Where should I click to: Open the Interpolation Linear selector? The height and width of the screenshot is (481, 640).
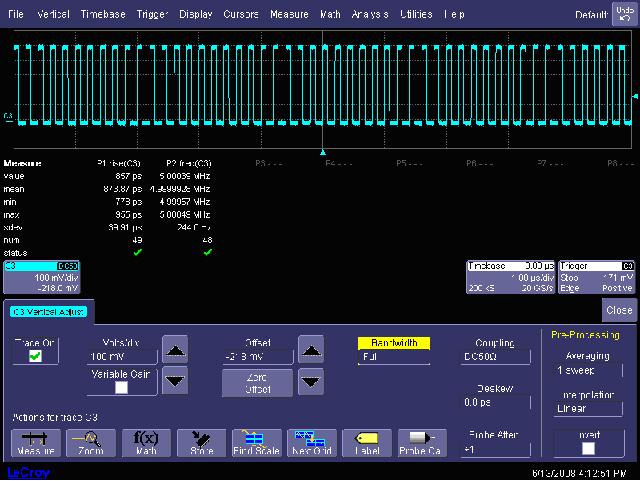tap(588, 409)
